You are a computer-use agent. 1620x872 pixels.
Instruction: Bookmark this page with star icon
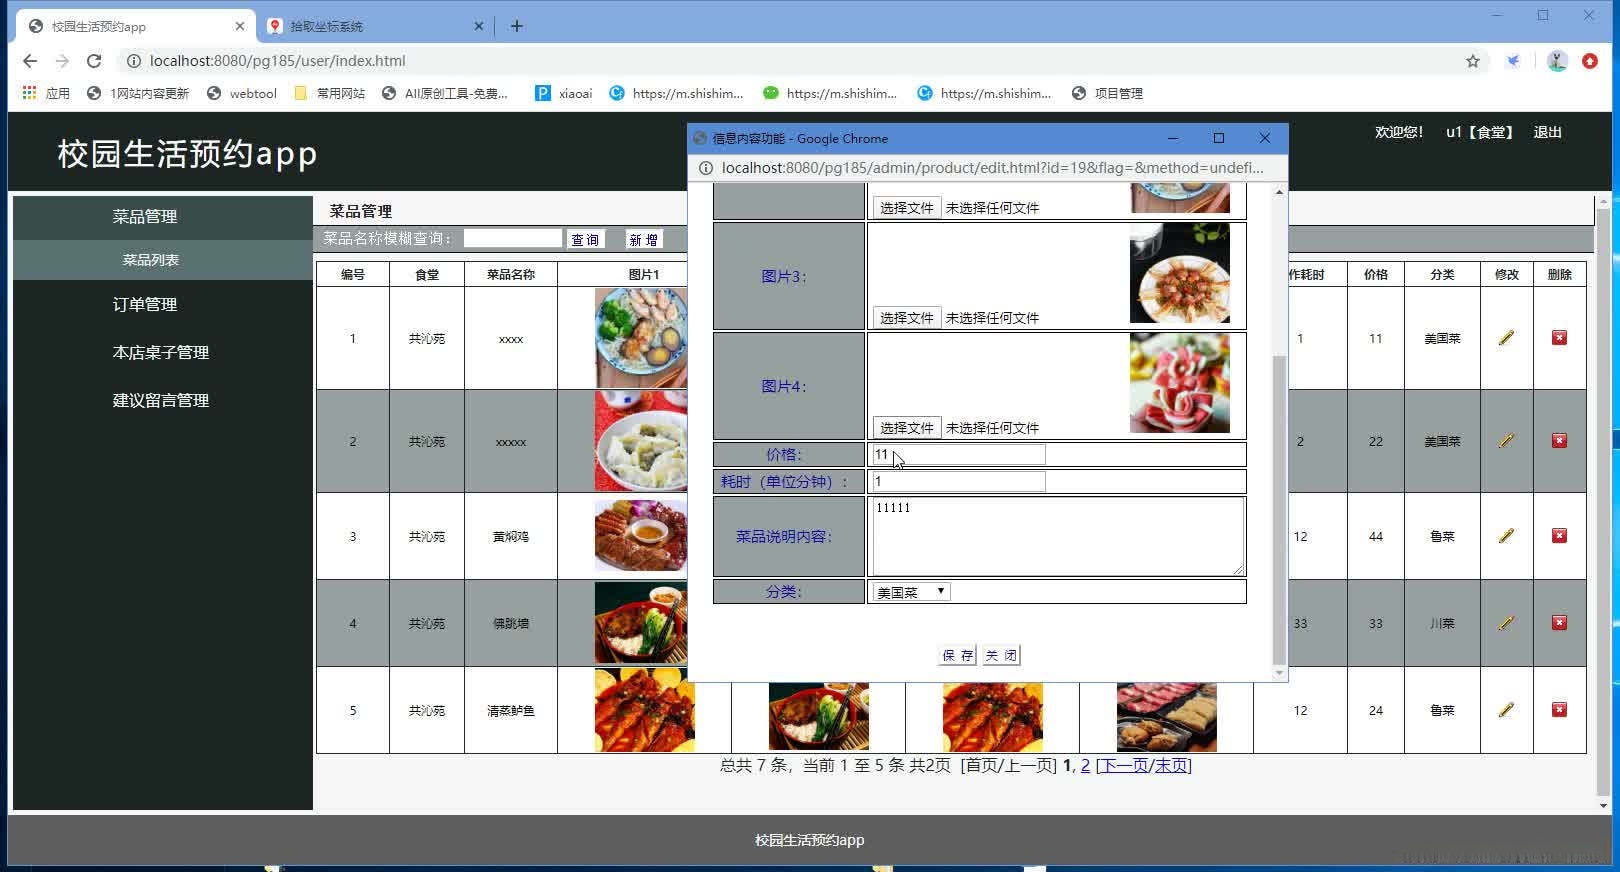coord(1473,61)
